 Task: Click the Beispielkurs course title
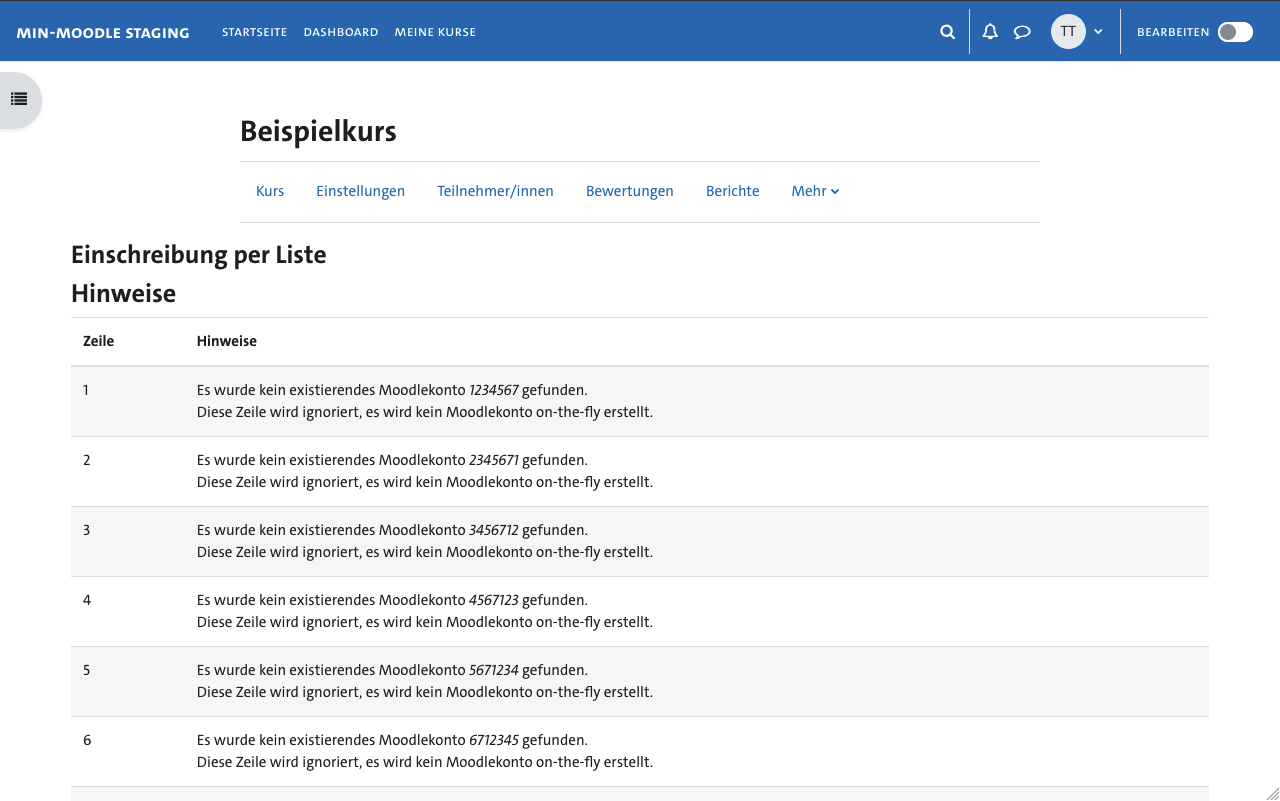[x=318, y=131]
